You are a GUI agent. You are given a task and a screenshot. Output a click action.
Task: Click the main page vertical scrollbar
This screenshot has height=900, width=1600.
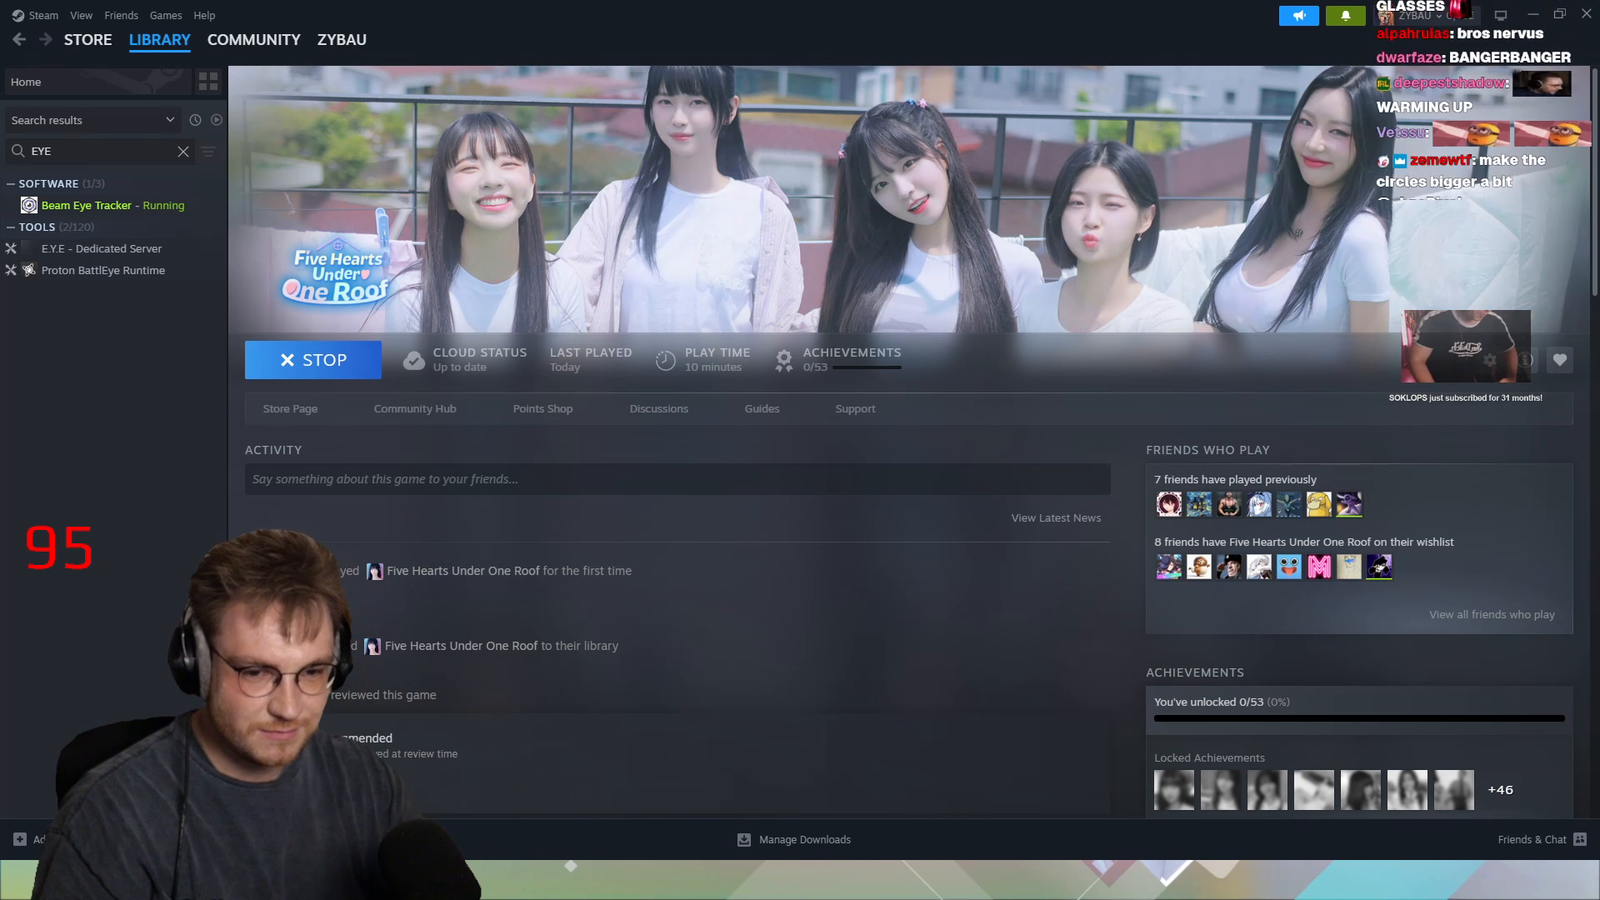tap(1596, 180)
